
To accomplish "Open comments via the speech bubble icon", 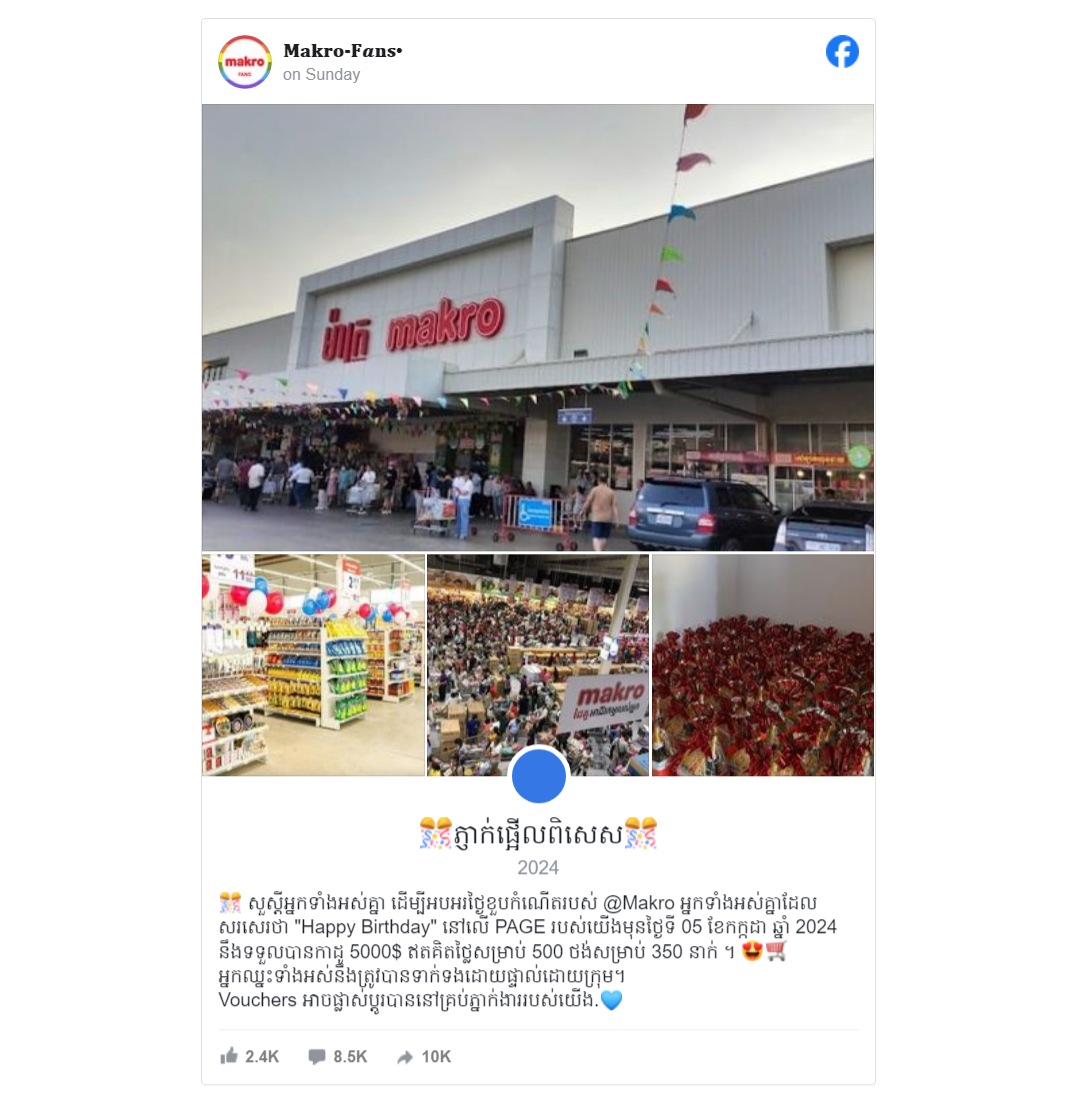I will coord(317,1057).
